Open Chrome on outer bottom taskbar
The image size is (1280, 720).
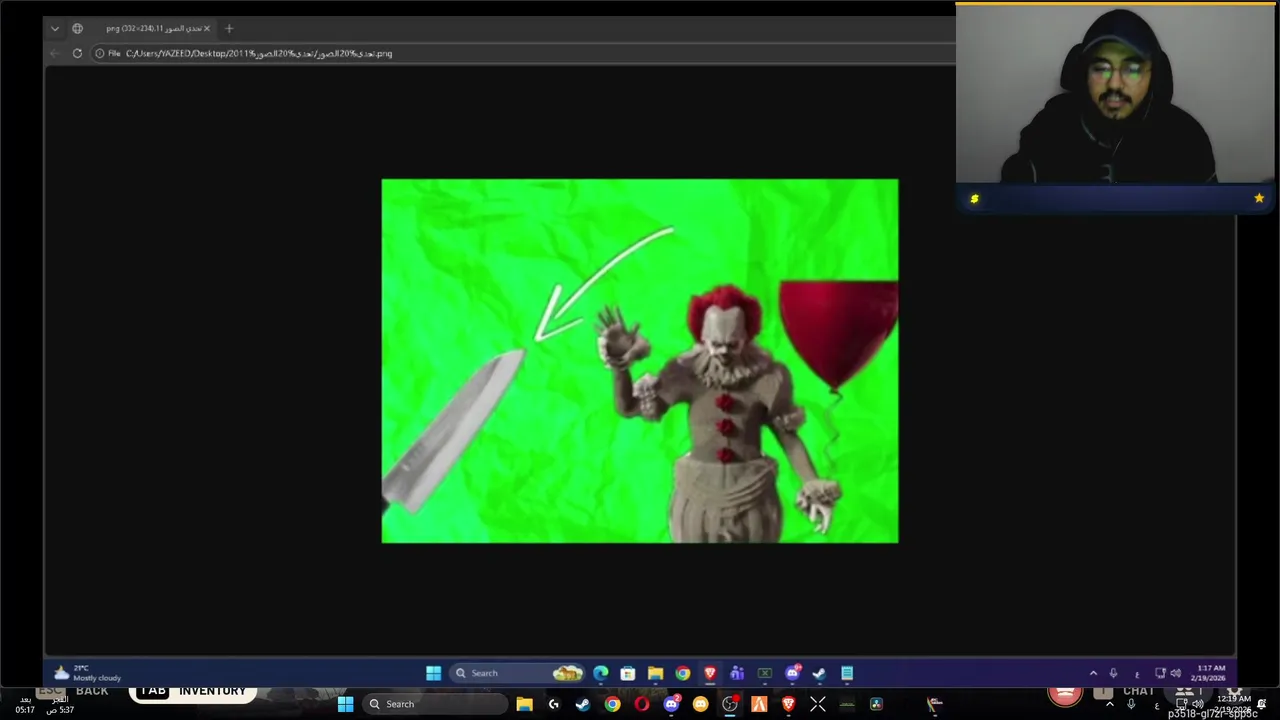tap(612, 704)
